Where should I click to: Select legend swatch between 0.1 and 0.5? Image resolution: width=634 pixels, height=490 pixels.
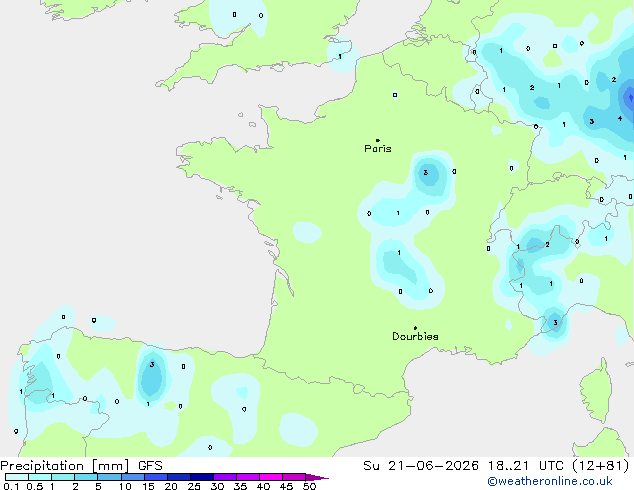pos(17,477)
